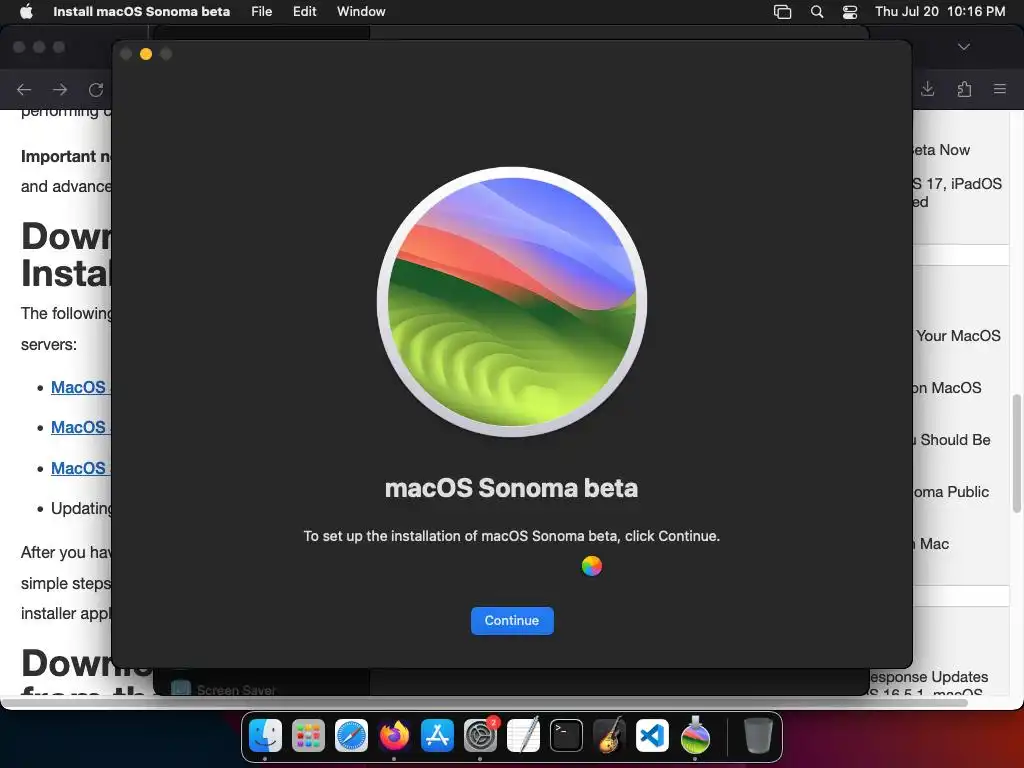Click 'on MacOS' sidebar text in browser
Viewport: 1024px width, 768px height.
click(947, 388)
